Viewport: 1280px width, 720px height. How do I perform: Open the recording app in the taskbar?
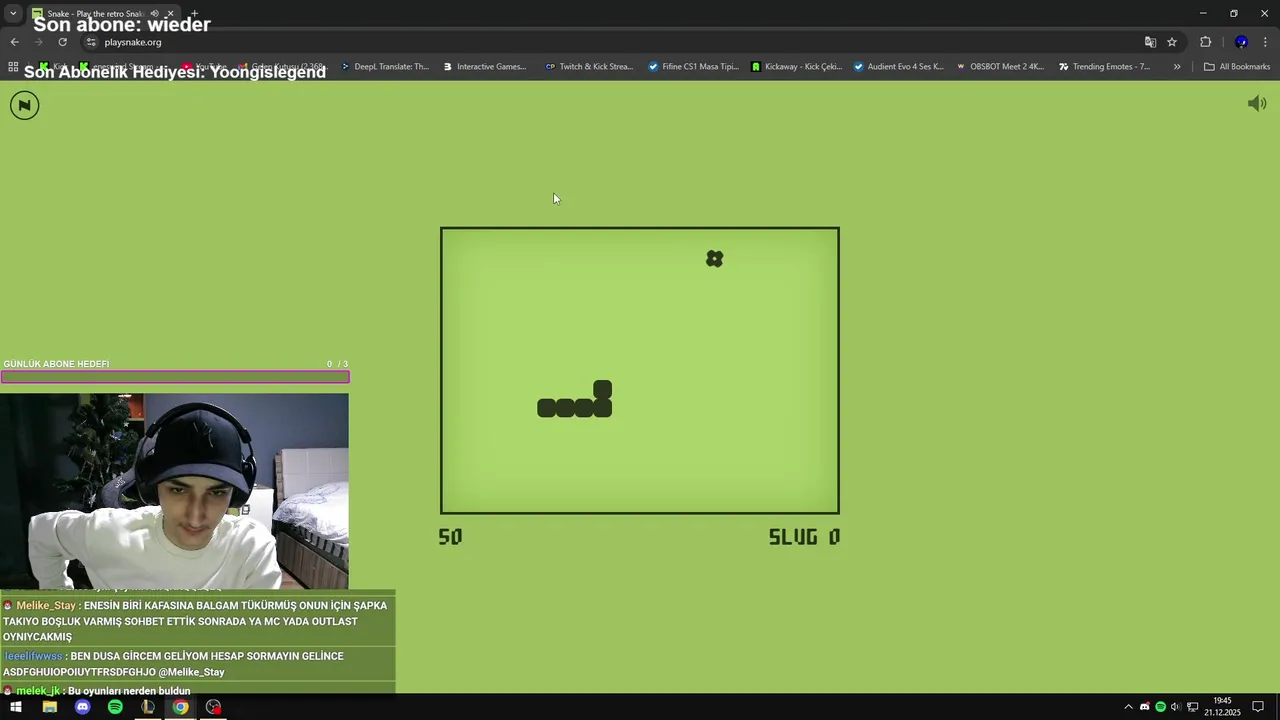tap(213, 707)
